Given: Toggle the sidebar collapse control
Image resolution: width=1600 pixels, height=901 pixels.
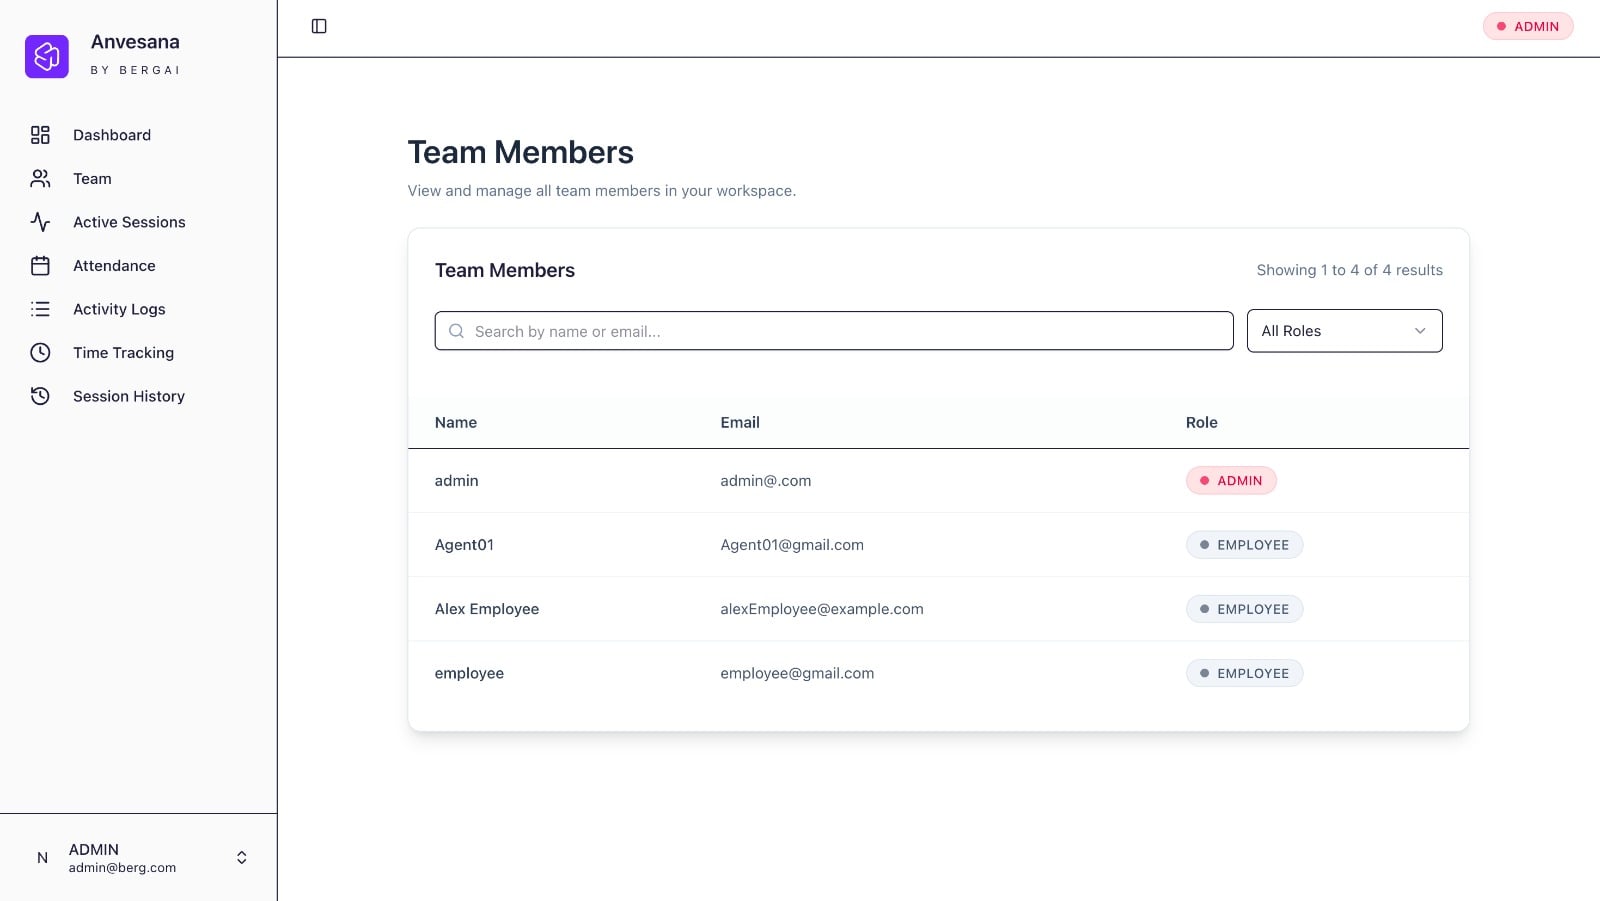Looking at the screenshot, I should pyautogui.click(x=320, y=26).
